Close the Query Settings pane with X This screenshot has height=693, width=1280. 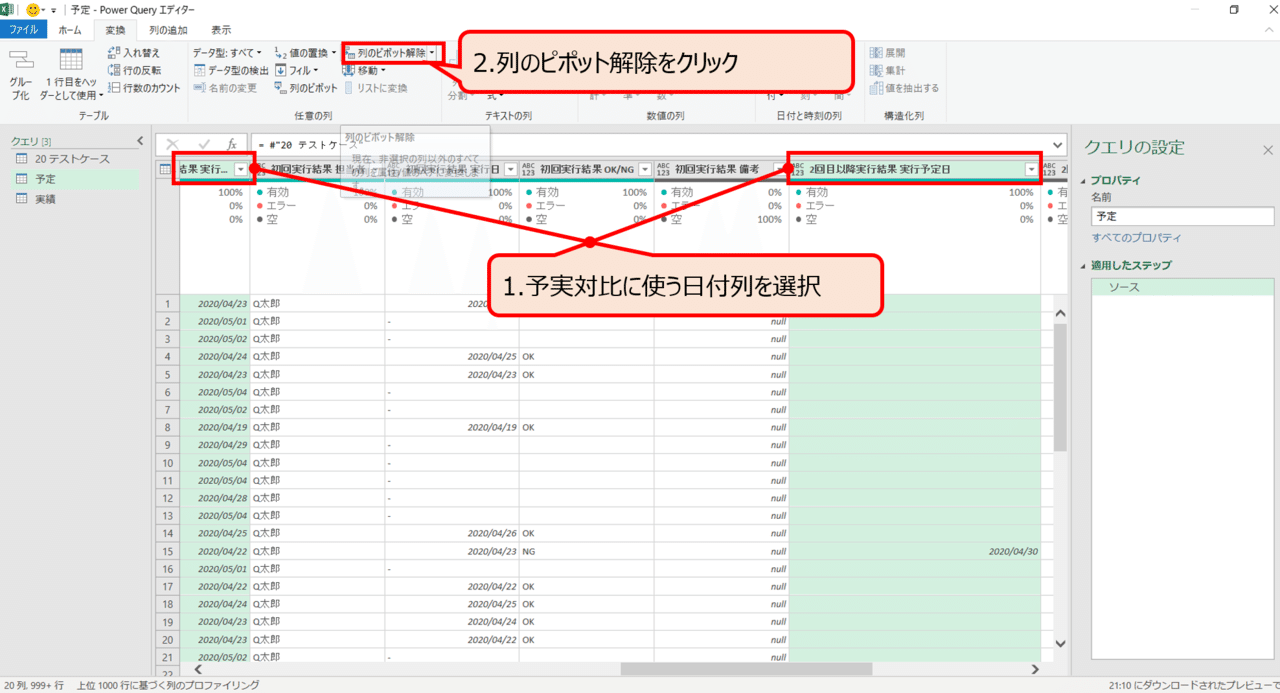point(1268,150)
